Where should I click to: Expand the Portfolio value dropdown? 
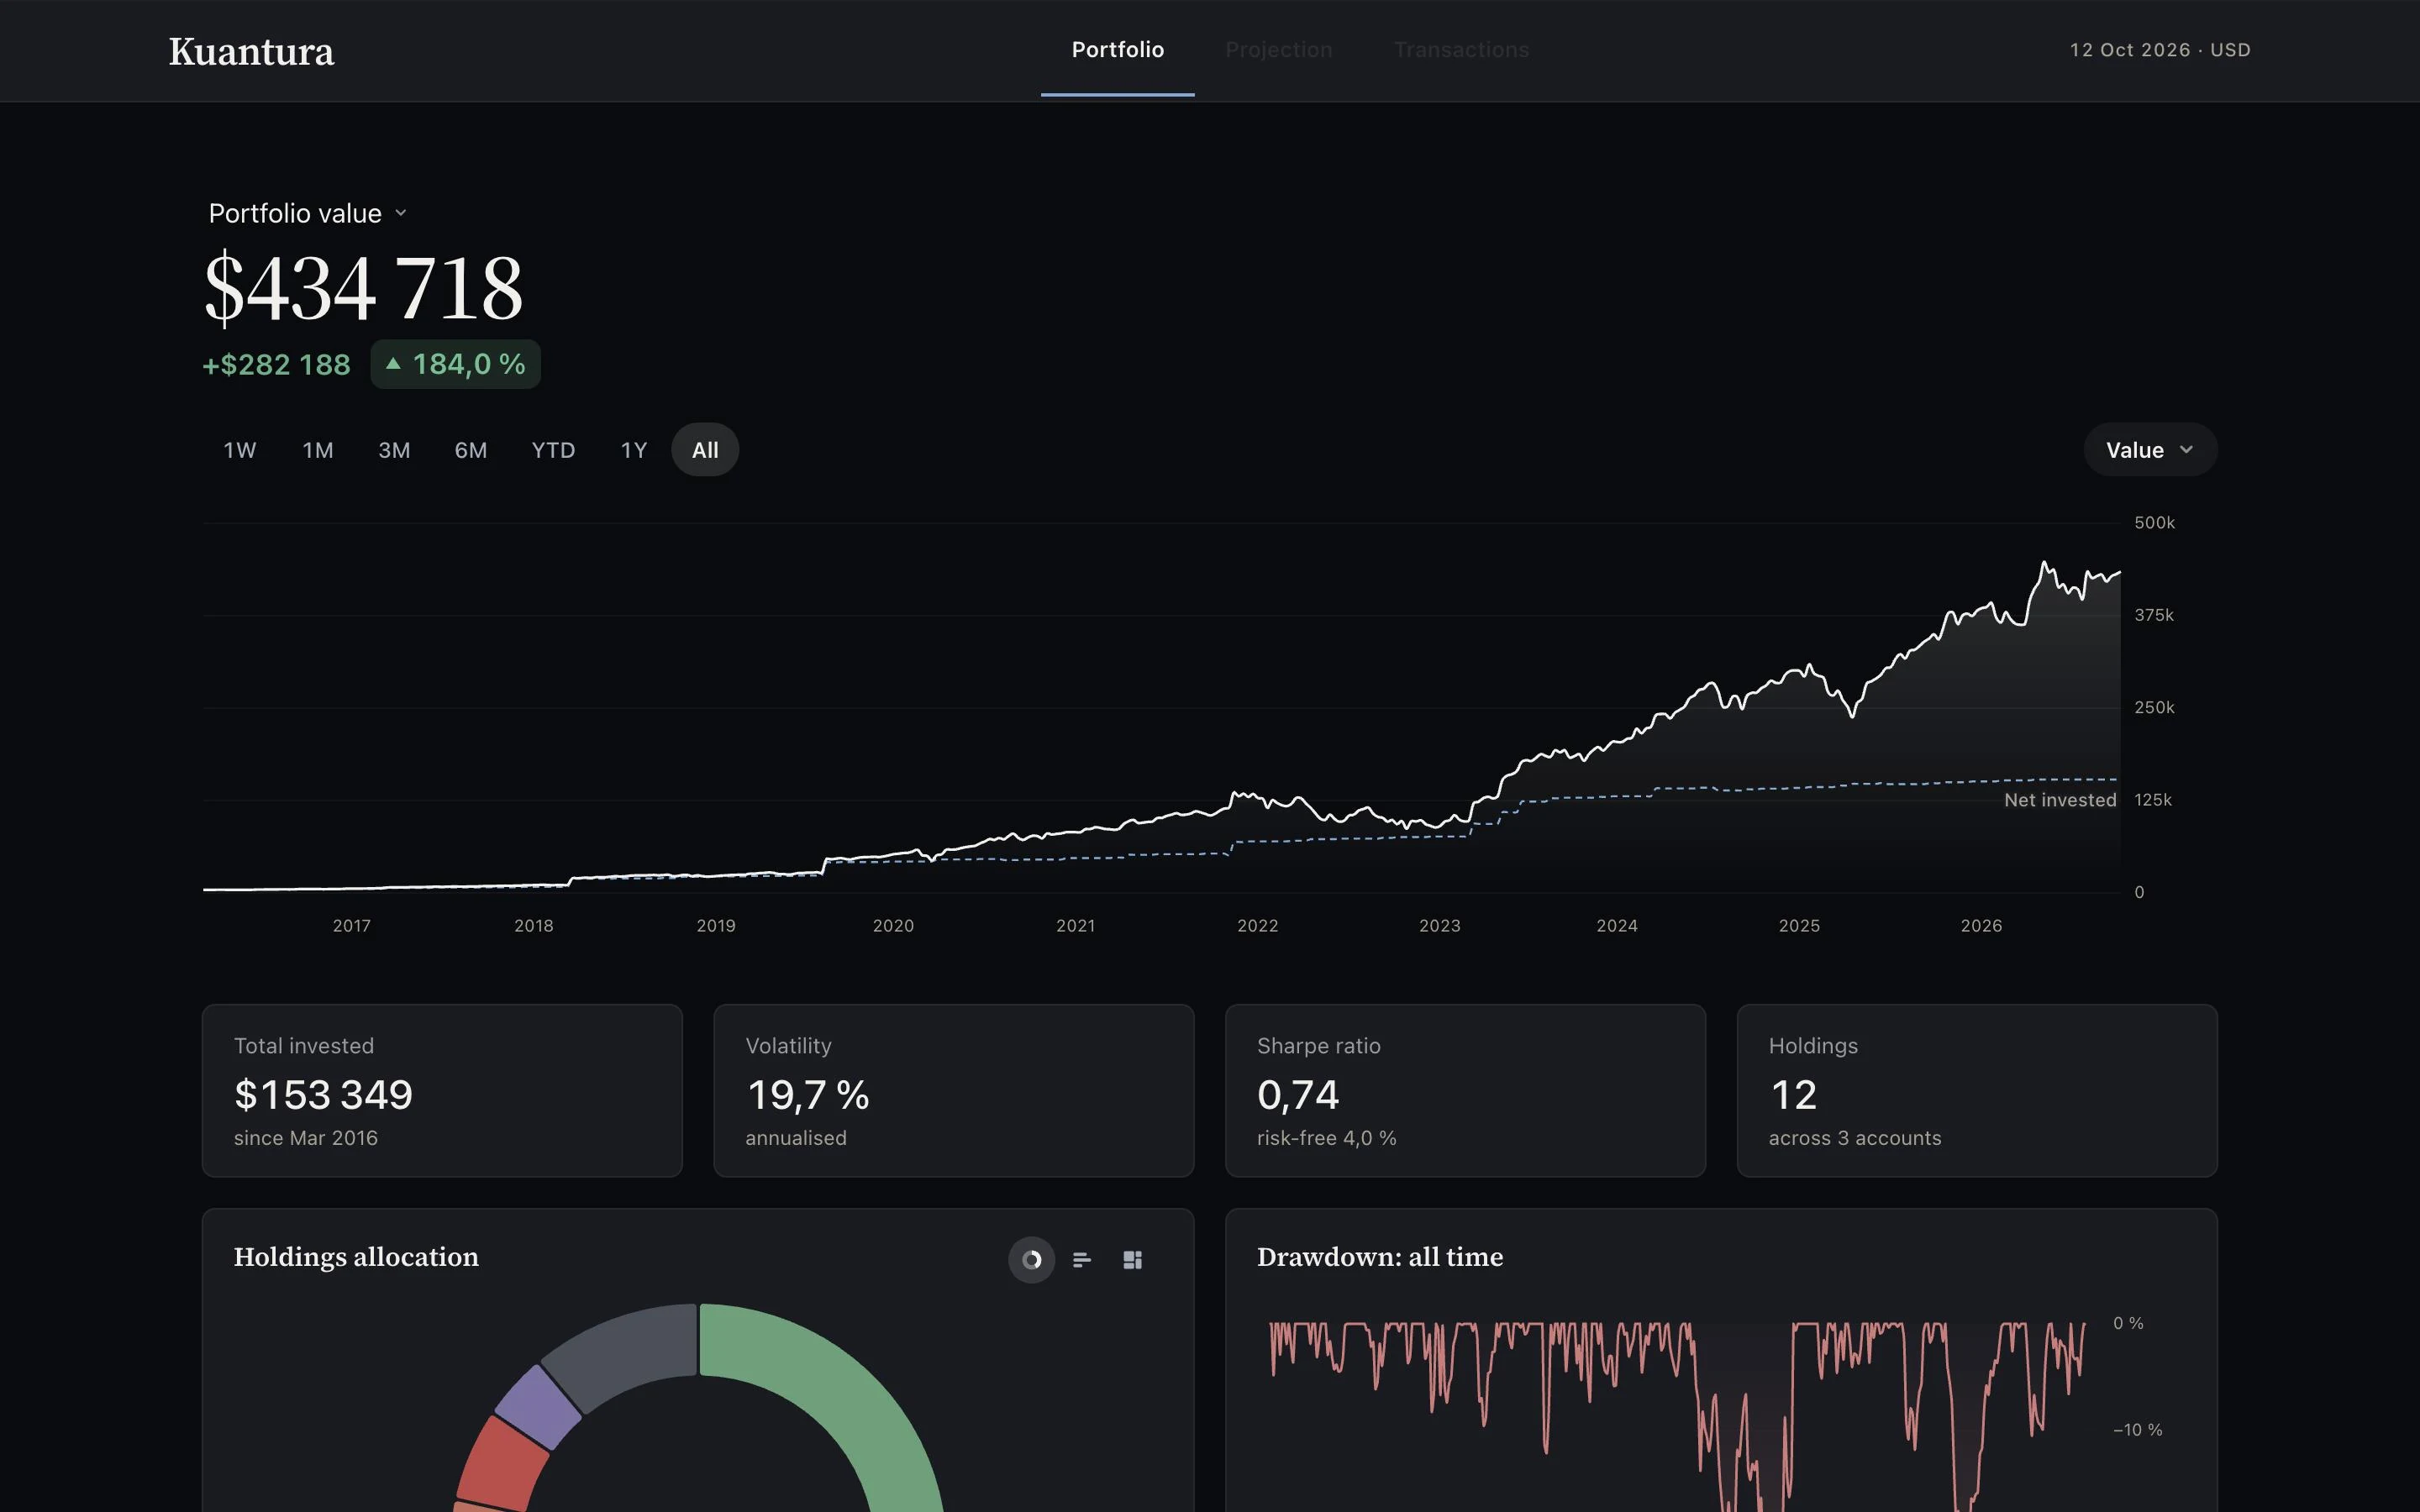[307, 213]
